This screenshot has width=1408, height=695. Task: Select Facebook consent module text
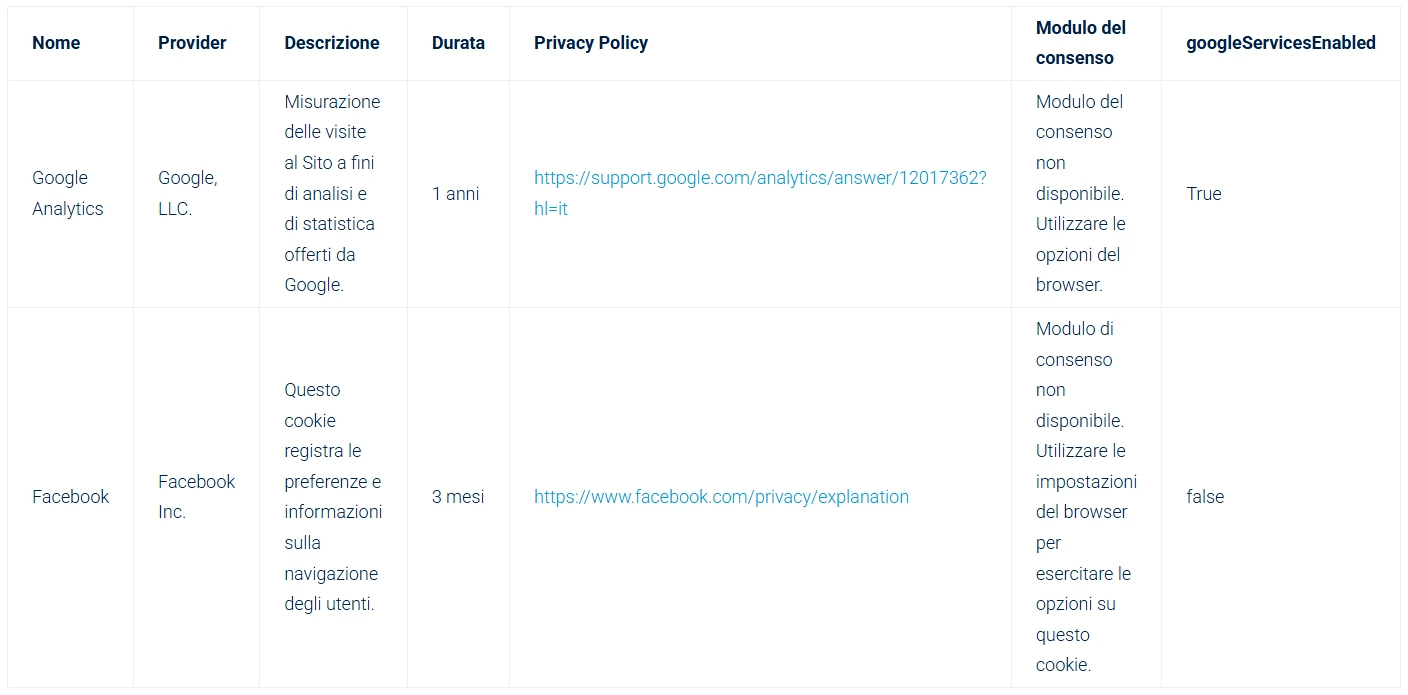(x=1086, y=497)
